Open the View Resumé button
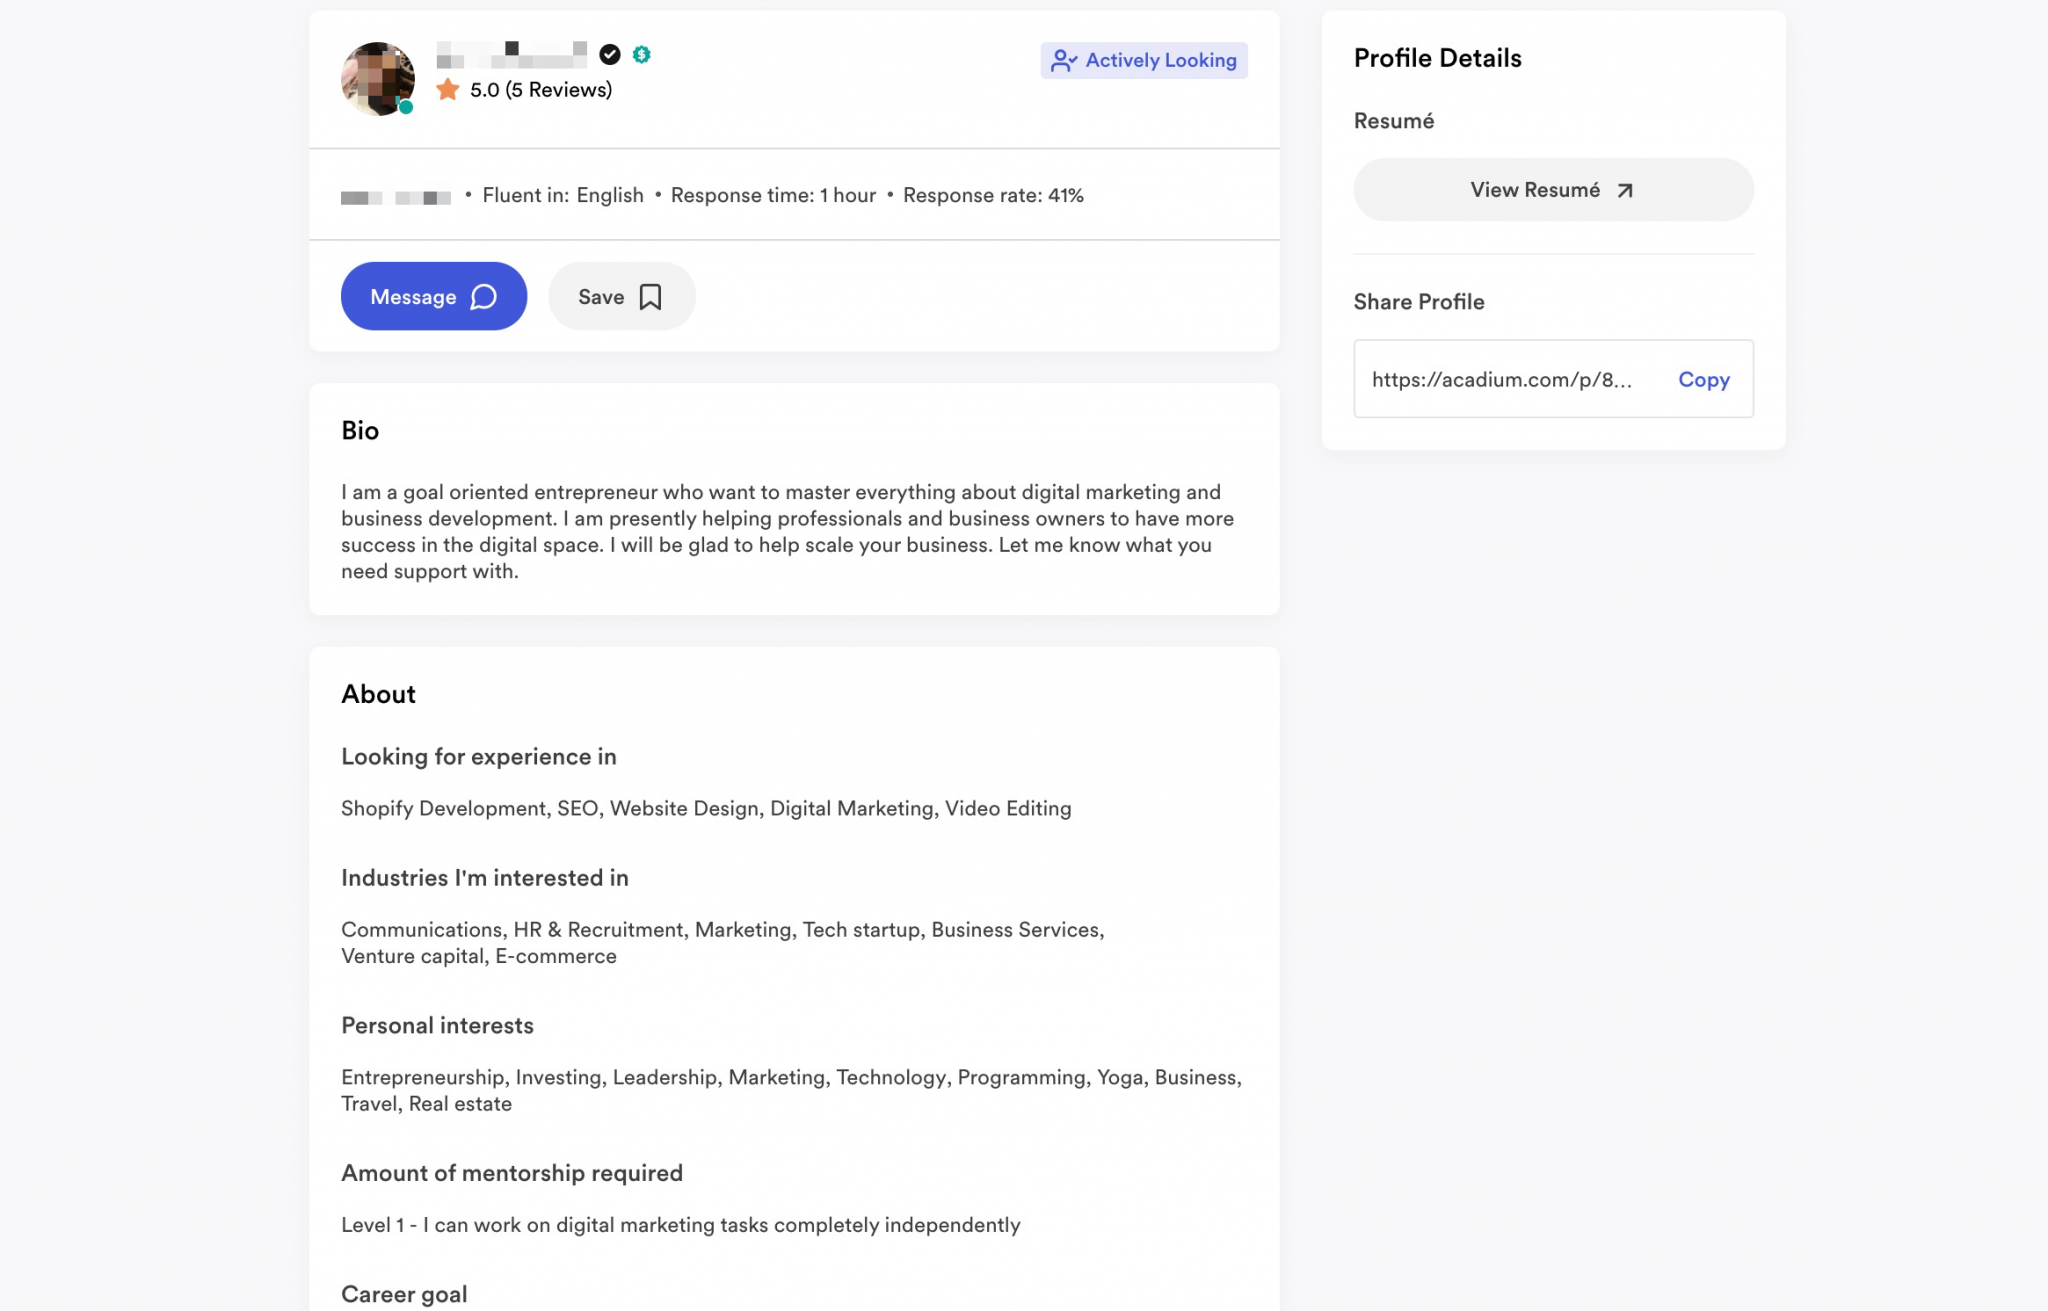The width and height of the screenshot is (2048, 1311). click(1552, 189)
